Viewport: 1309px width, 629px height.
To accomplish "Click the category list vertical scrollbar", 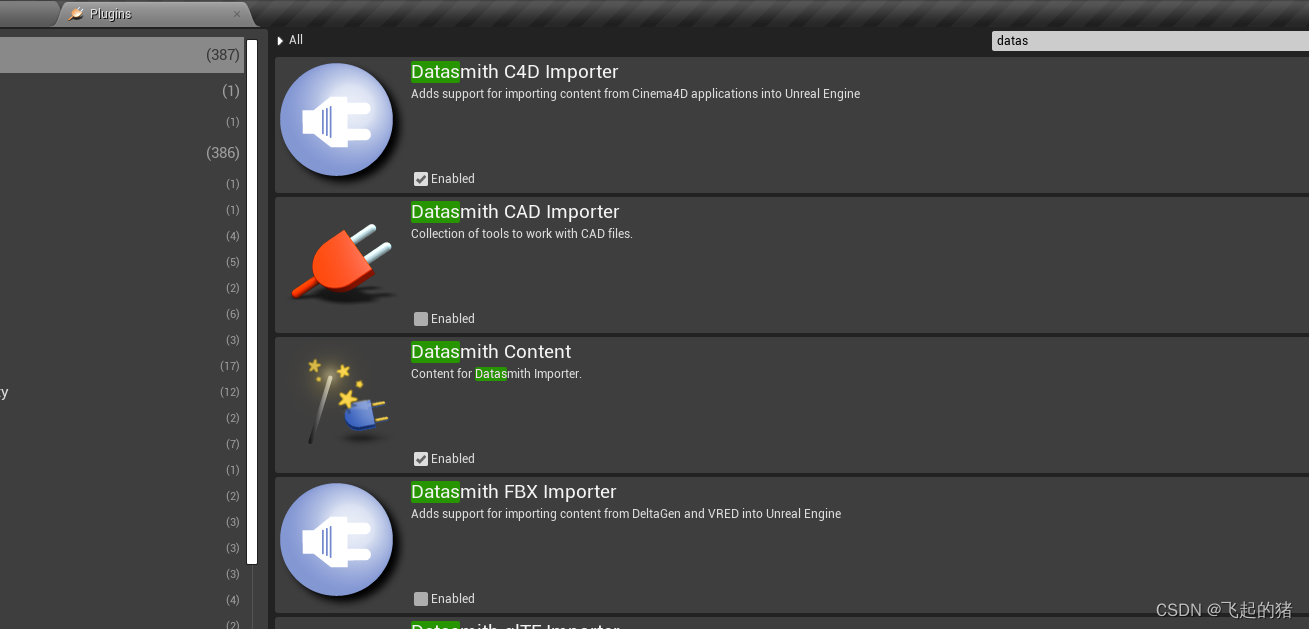I will point(252,302).
